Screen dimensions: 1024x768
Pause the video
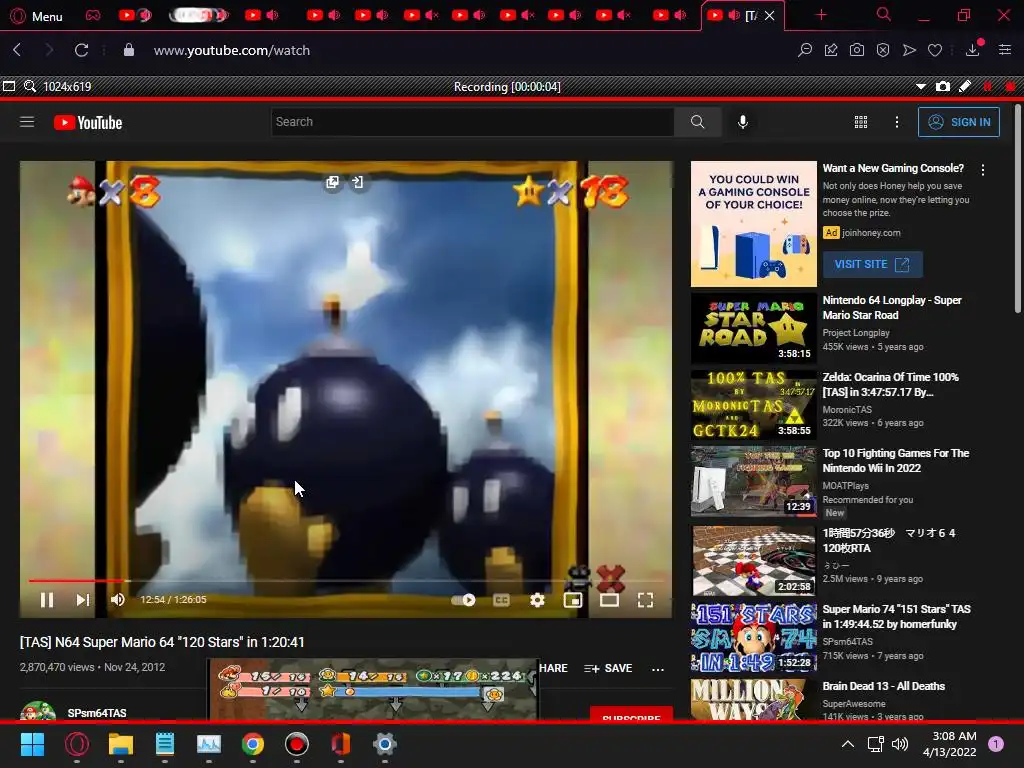(47, 600)
